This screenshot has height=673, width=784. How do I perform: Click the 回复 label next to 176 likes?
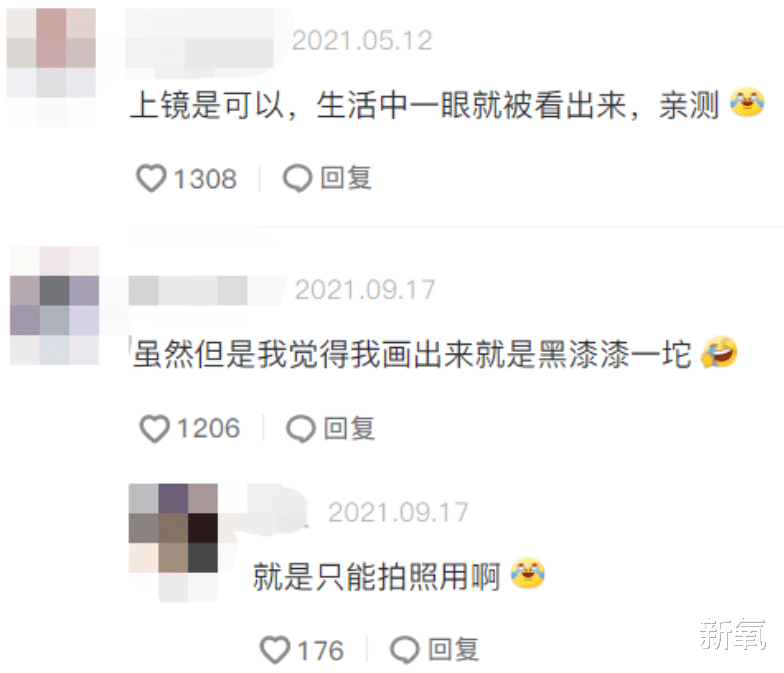point(454,649)
